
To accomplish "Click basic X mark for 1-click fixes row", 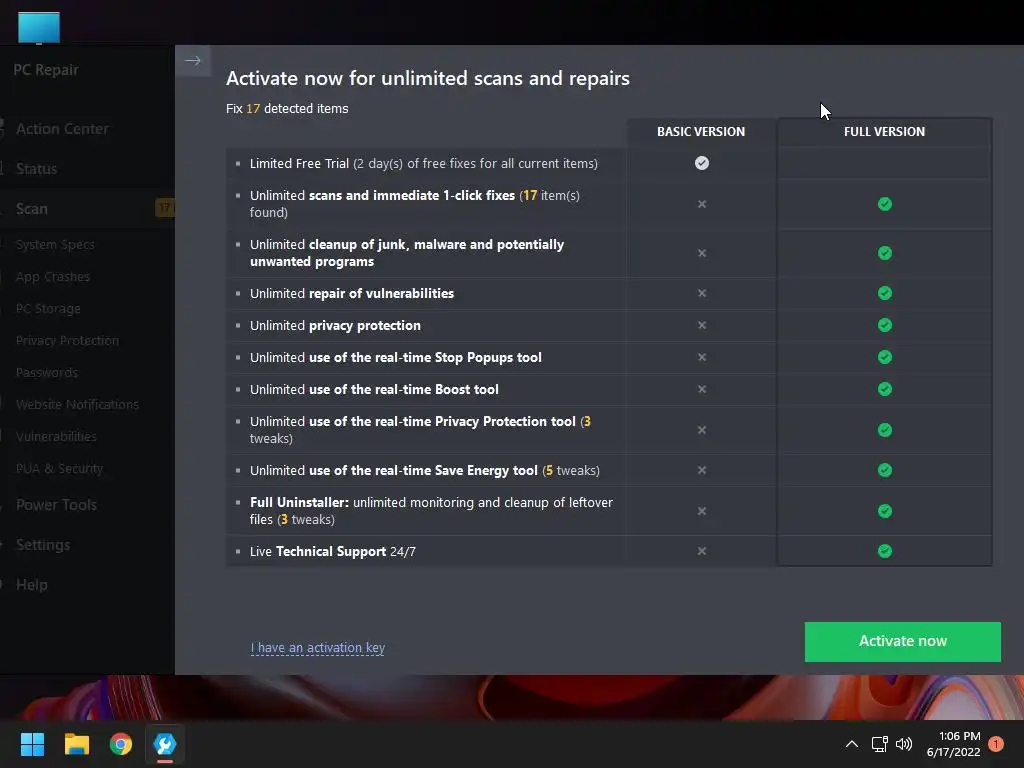I will (x=702, y=204).
